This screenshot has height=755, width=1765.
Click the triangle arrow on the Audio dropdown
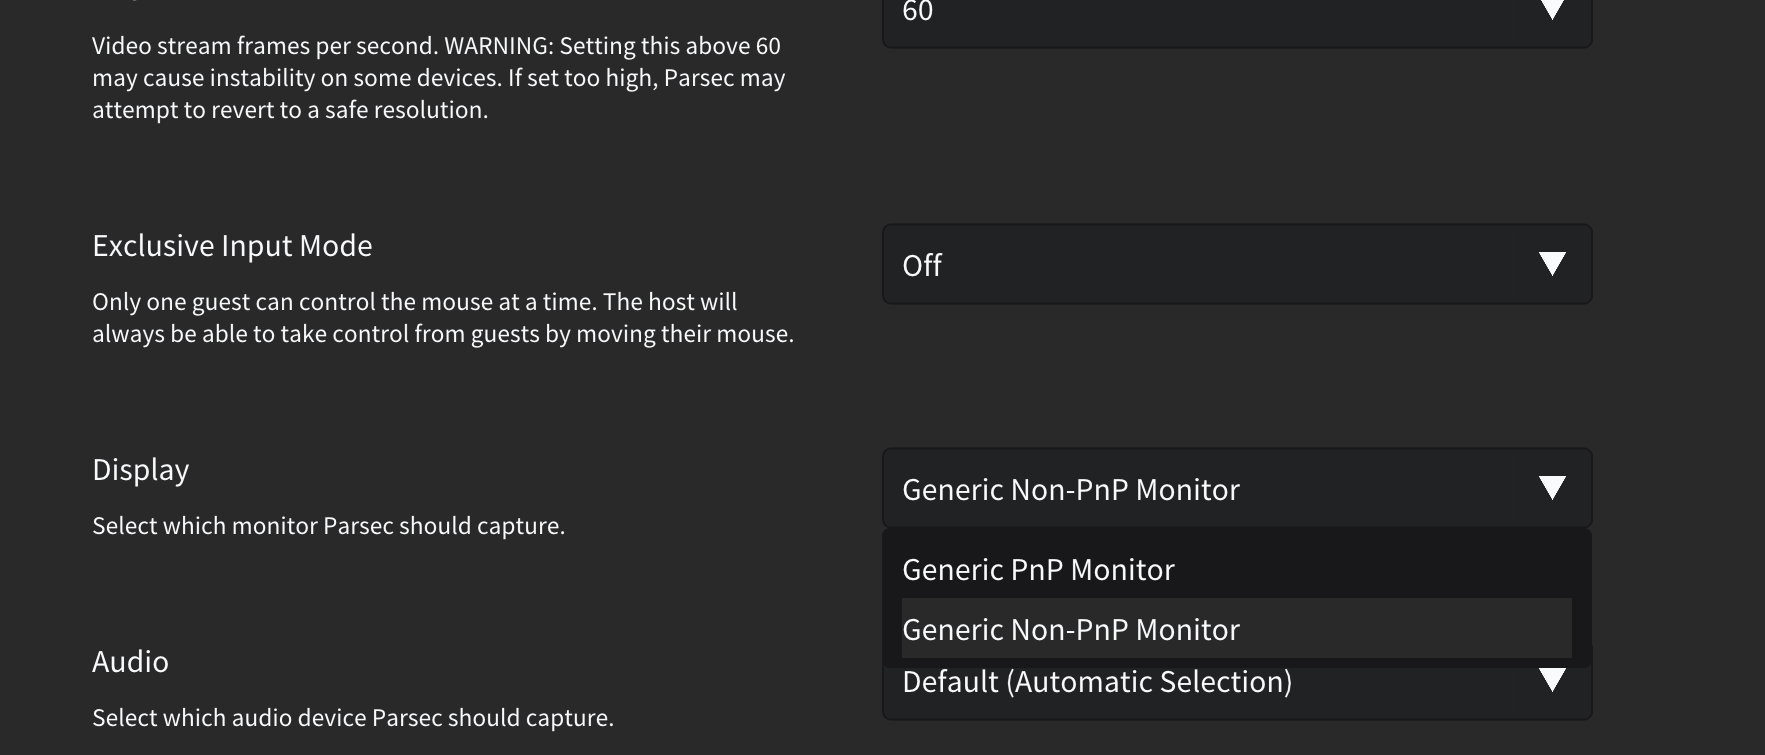(1552, 680)
